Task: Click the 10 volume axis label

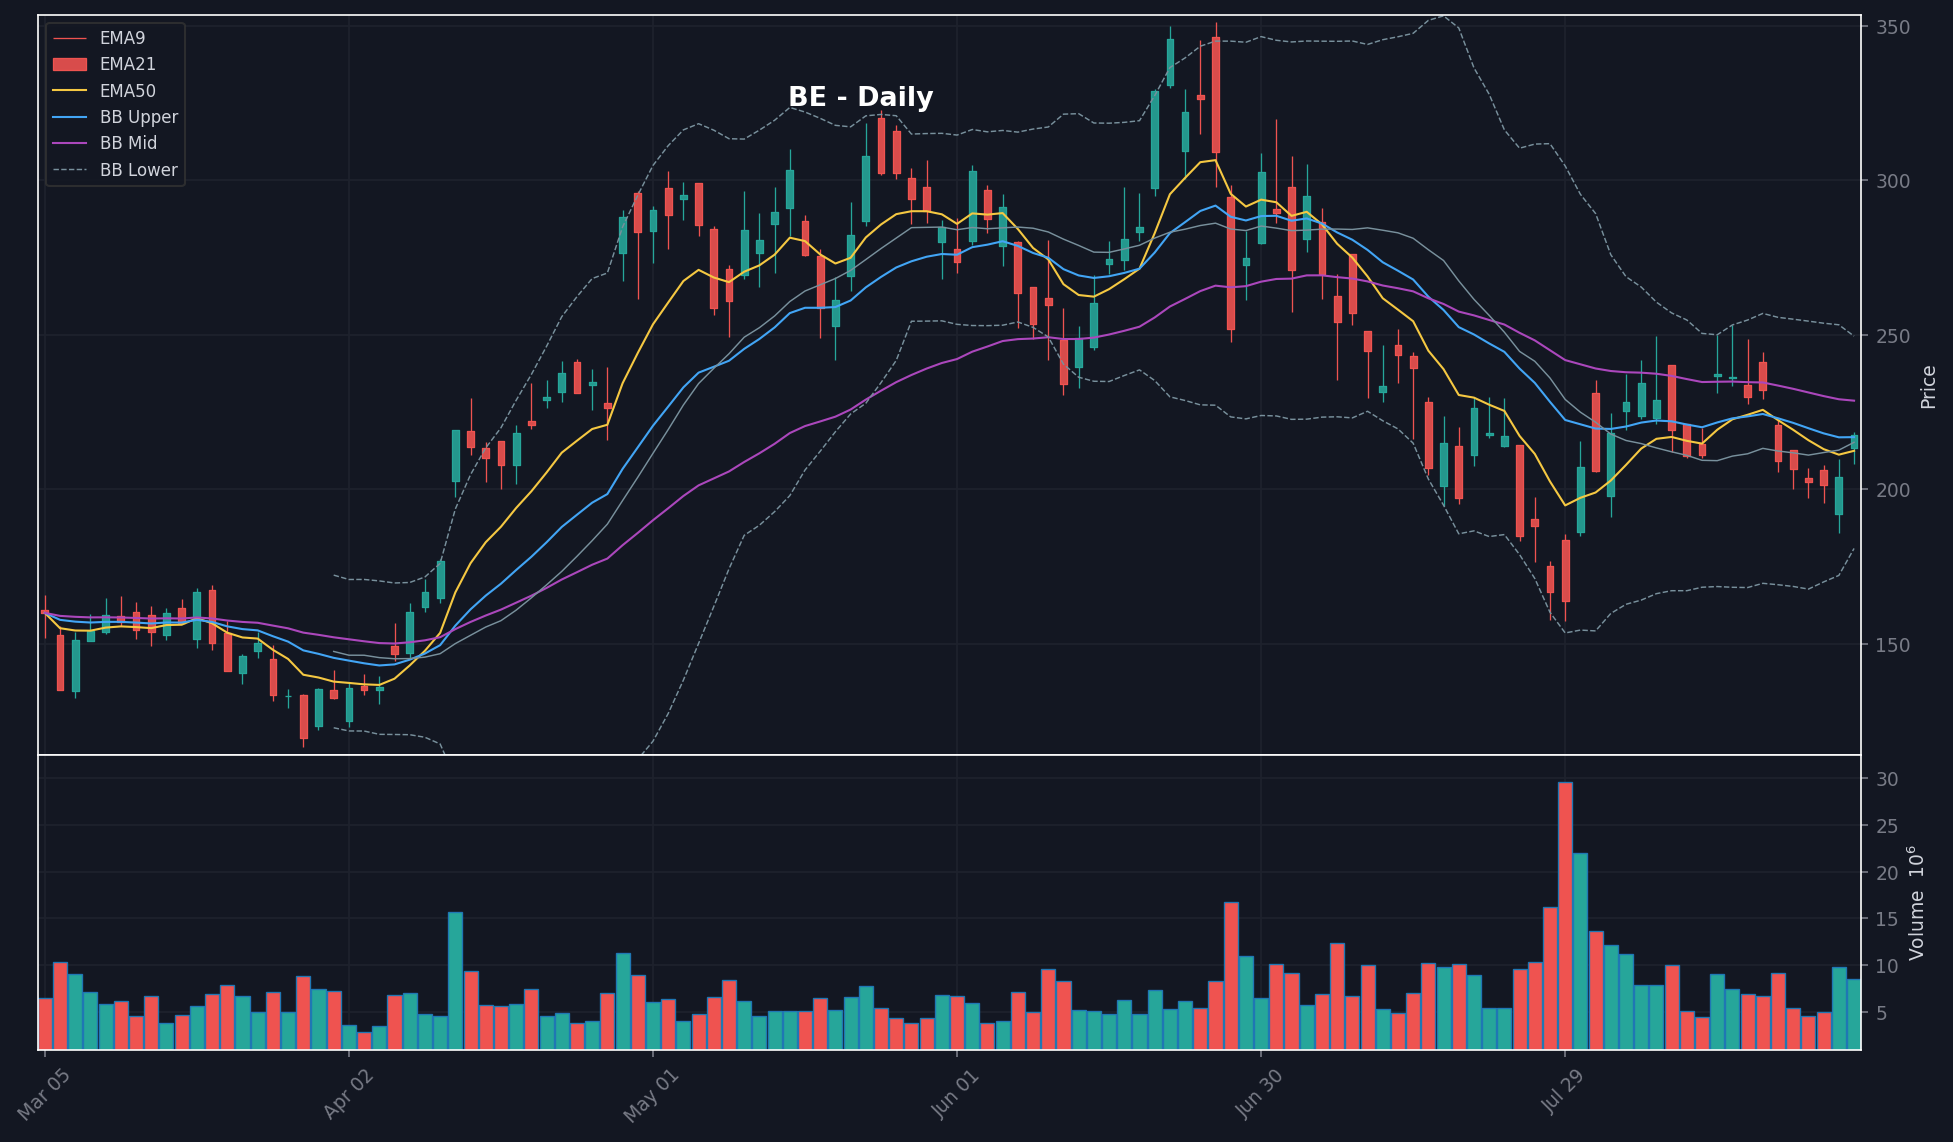Action: pos(1887,966)
